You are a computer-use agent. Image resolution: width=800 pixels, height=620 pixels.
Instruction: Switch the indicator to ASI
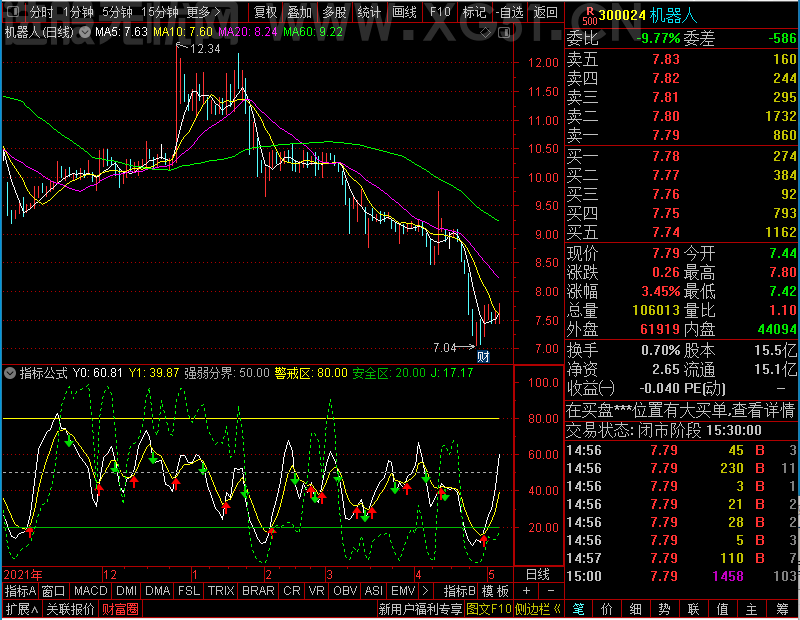(373, 591)
